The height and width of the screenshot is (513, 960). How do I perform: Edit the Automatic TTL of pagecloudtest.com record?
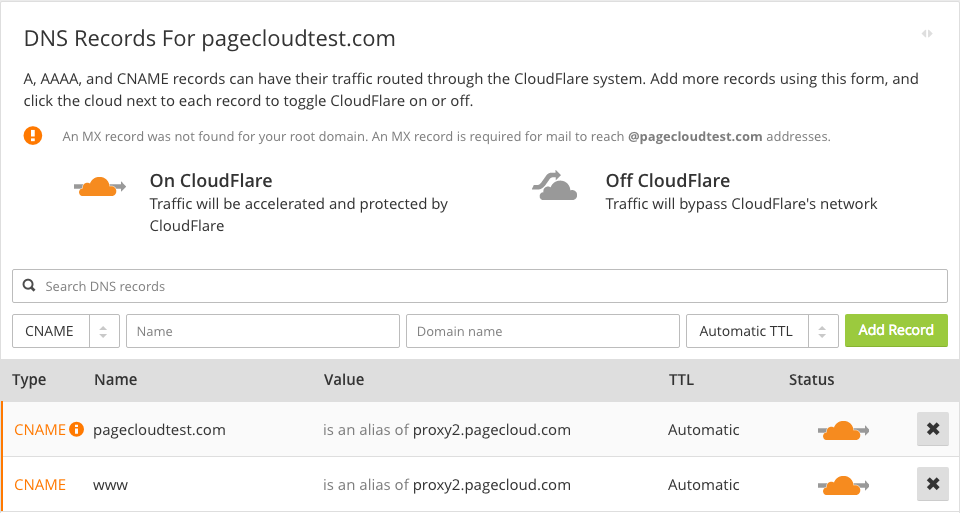click(704, 430)
